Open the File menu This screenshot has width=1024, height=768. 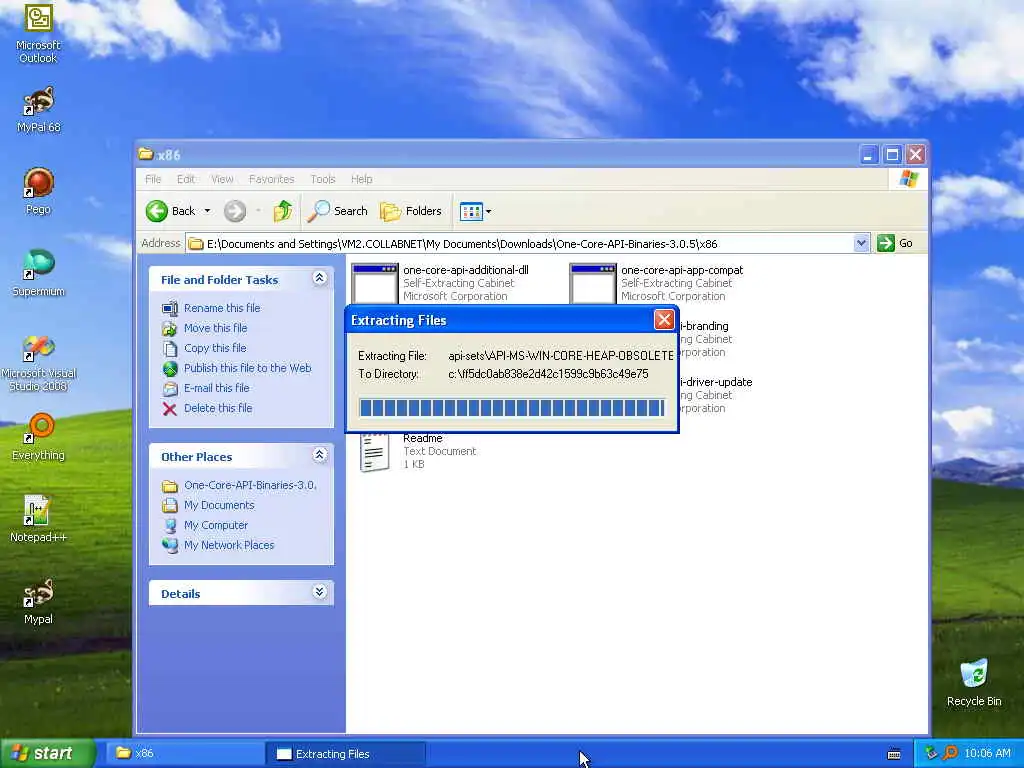click(153, 179)
